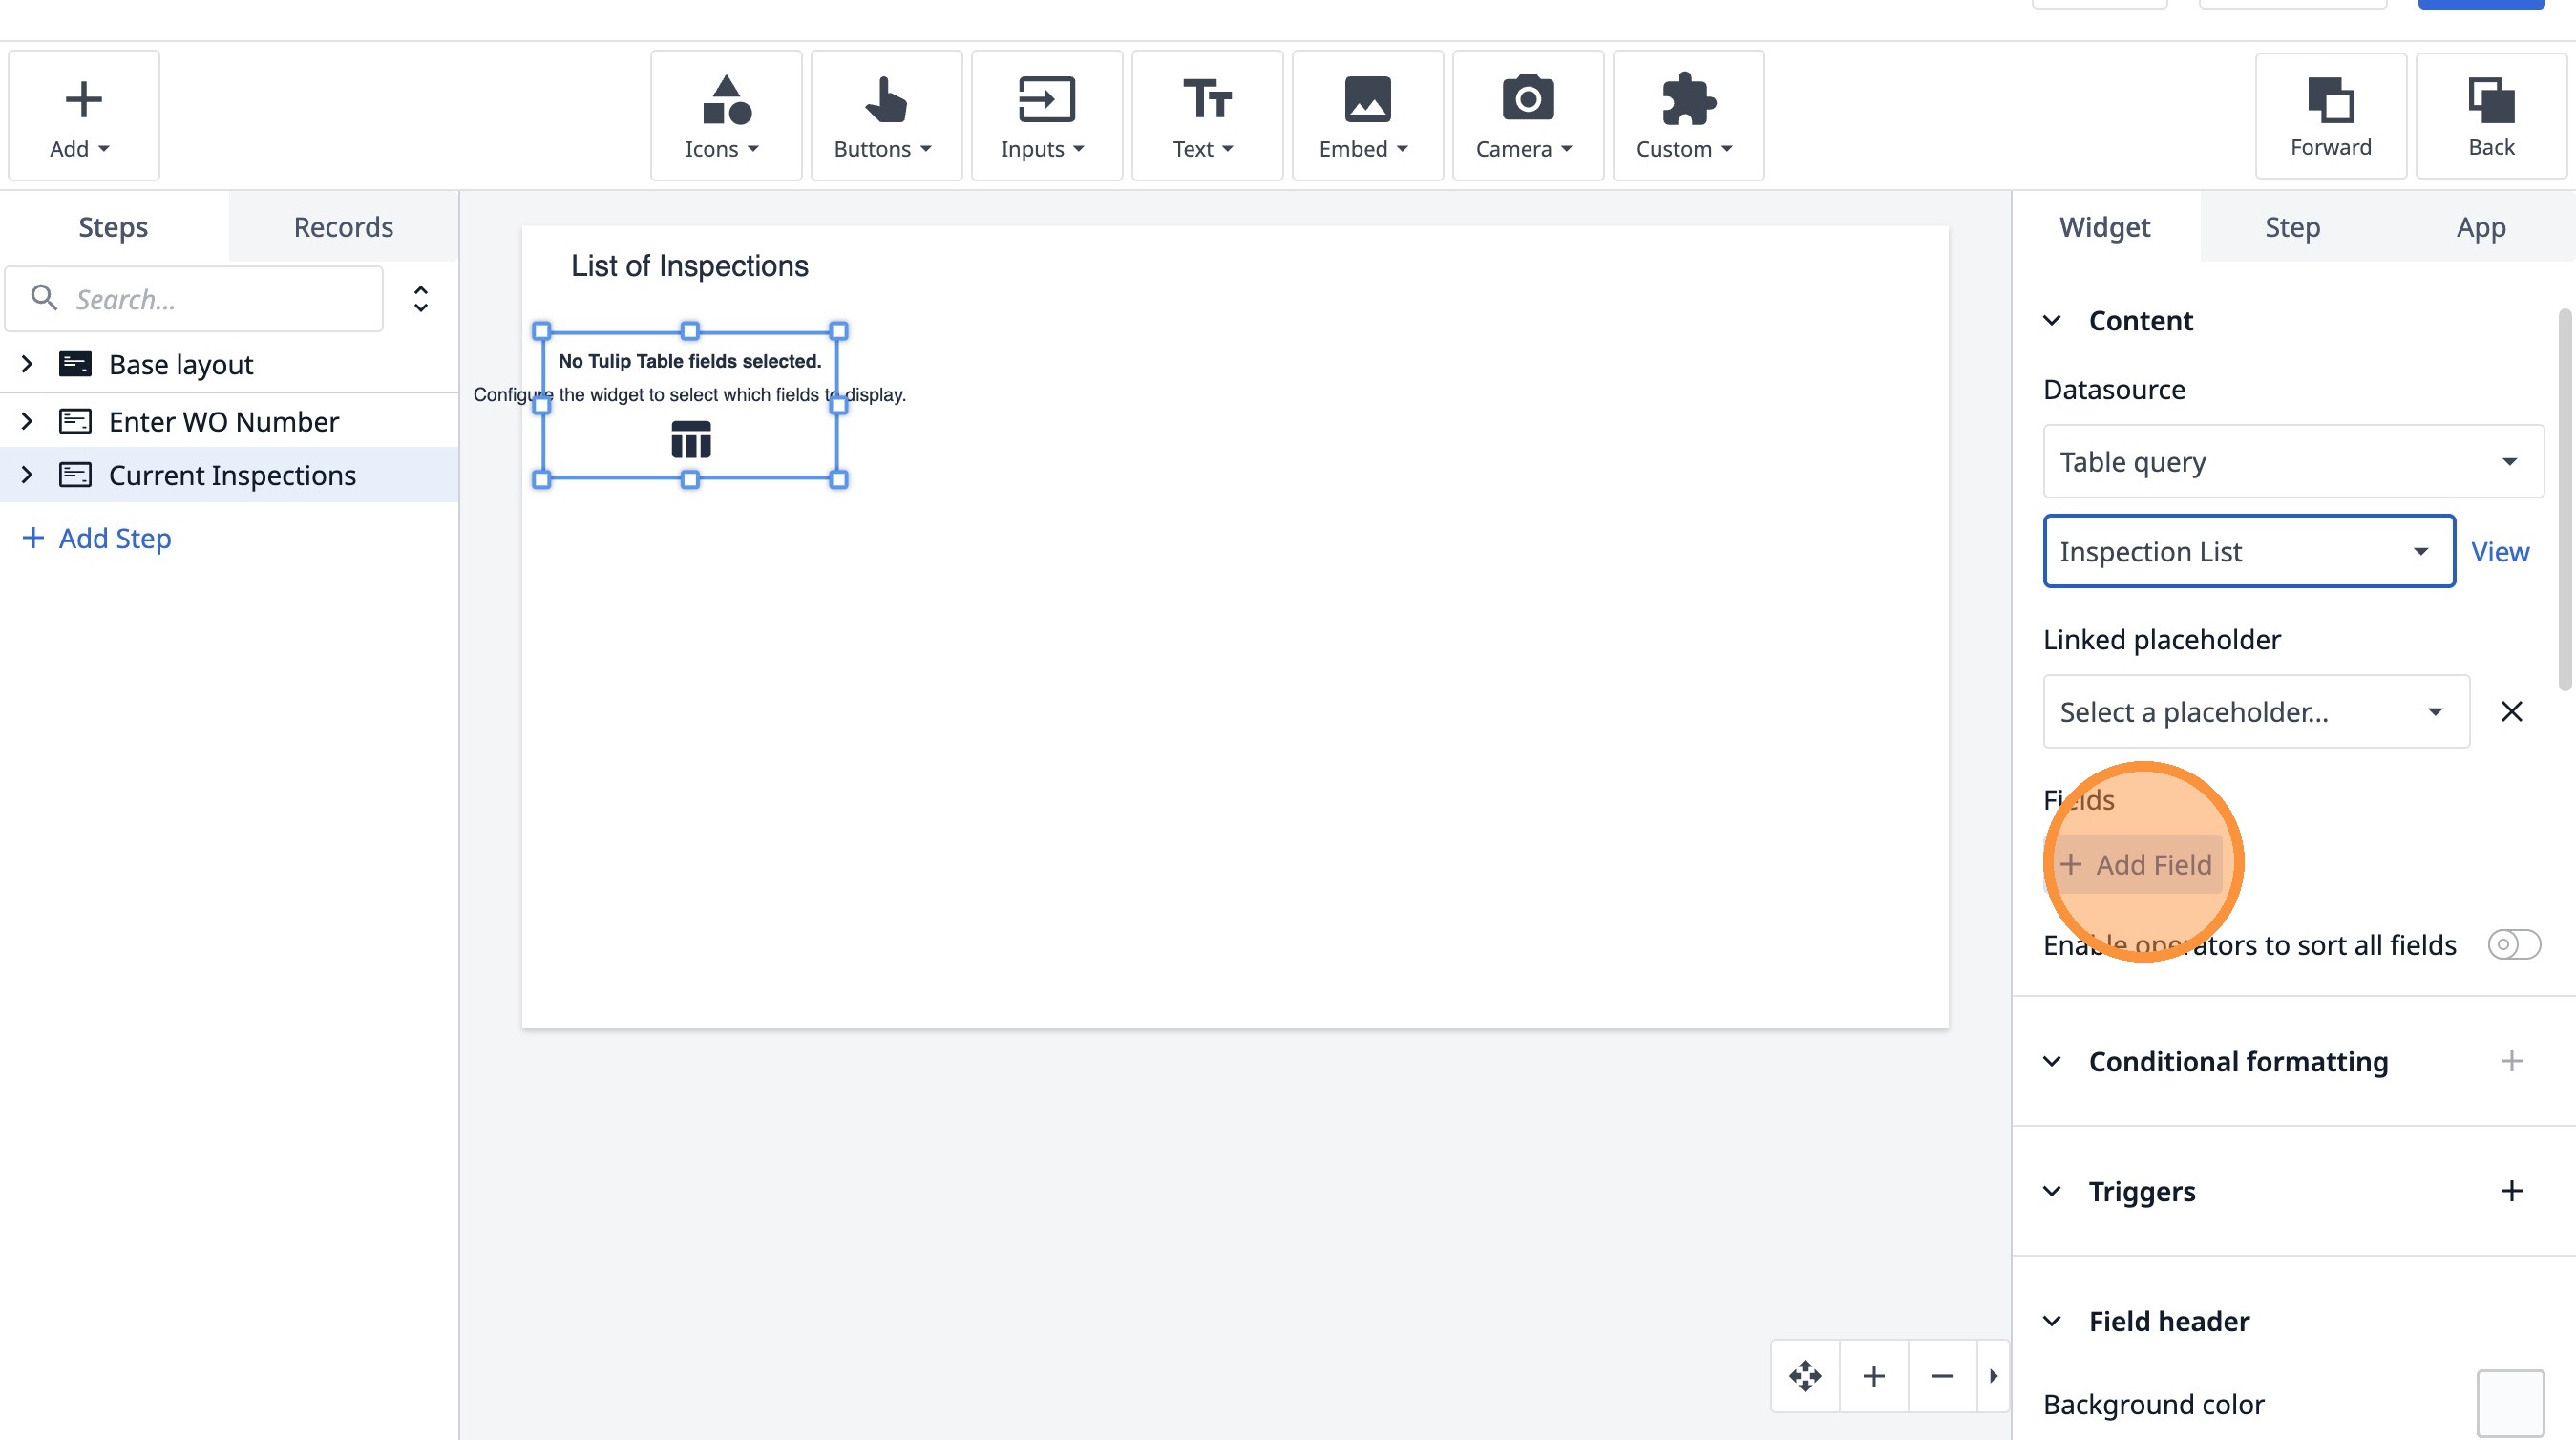The width and height of the screenshot is (2576, 1440).
Task: Open the Embed widget menu
Action: tap(1366, 116)
